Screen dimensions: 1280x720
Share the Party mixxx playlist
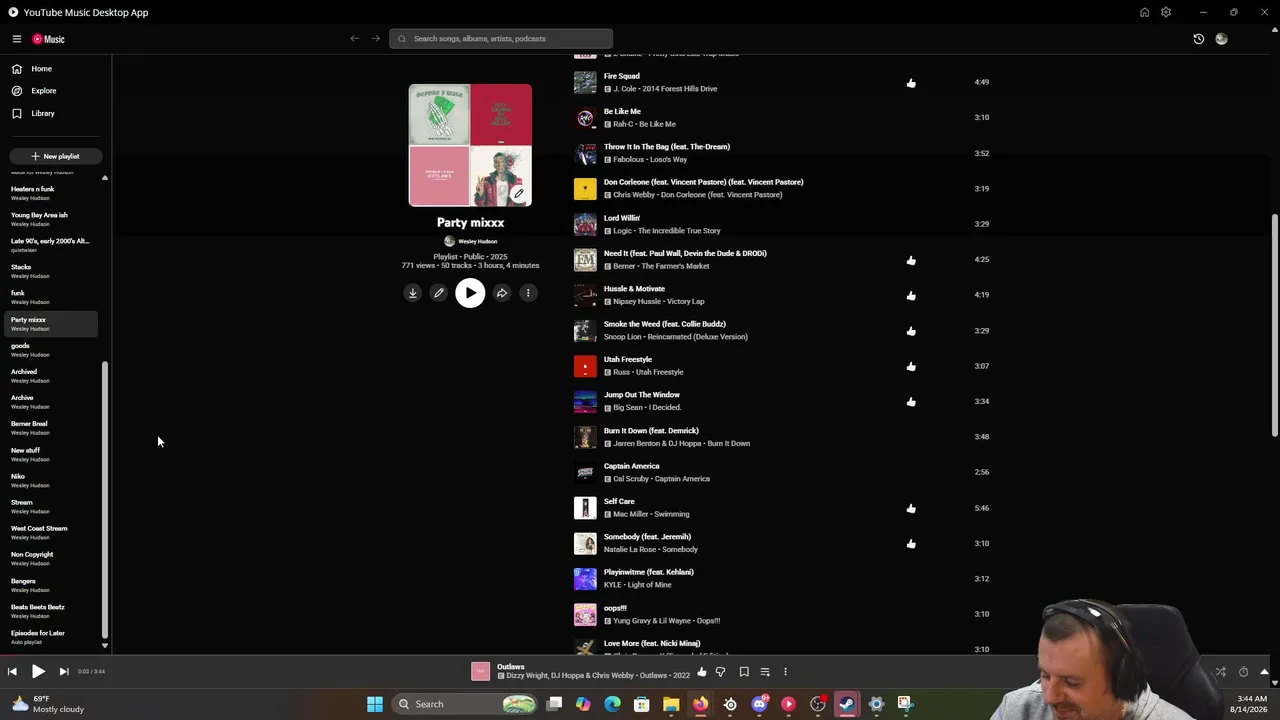[x=502, y=293]
